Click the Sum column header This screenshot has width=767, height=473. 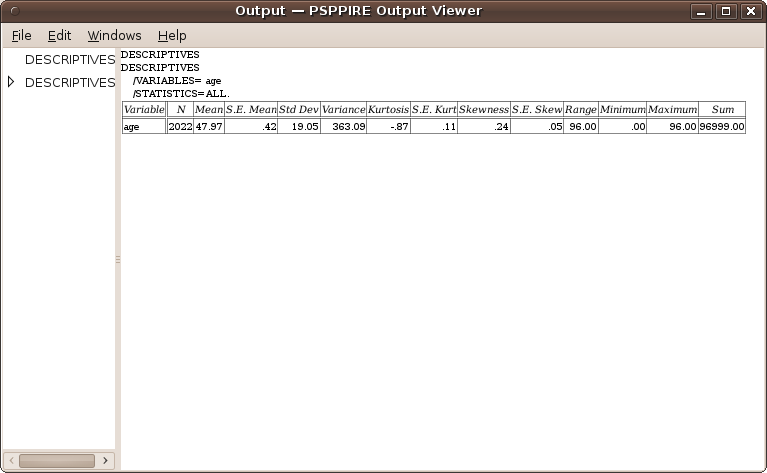click(722, 110)
